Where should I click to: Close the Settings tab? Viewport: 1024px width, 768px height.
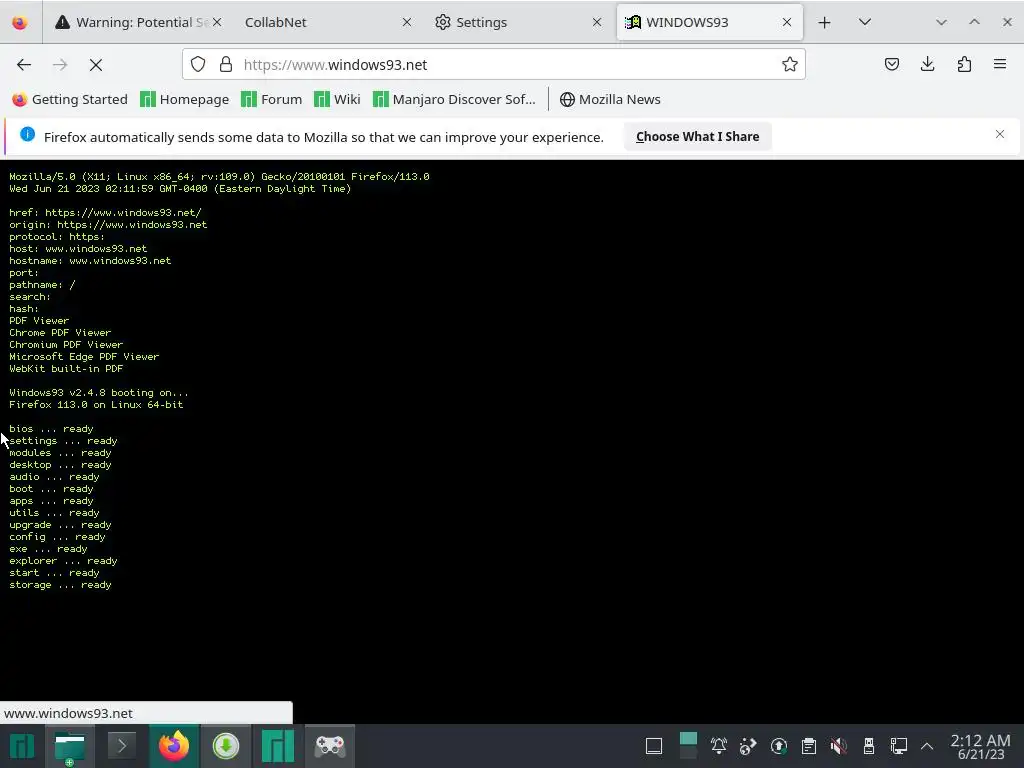click(x=597, y=22)
